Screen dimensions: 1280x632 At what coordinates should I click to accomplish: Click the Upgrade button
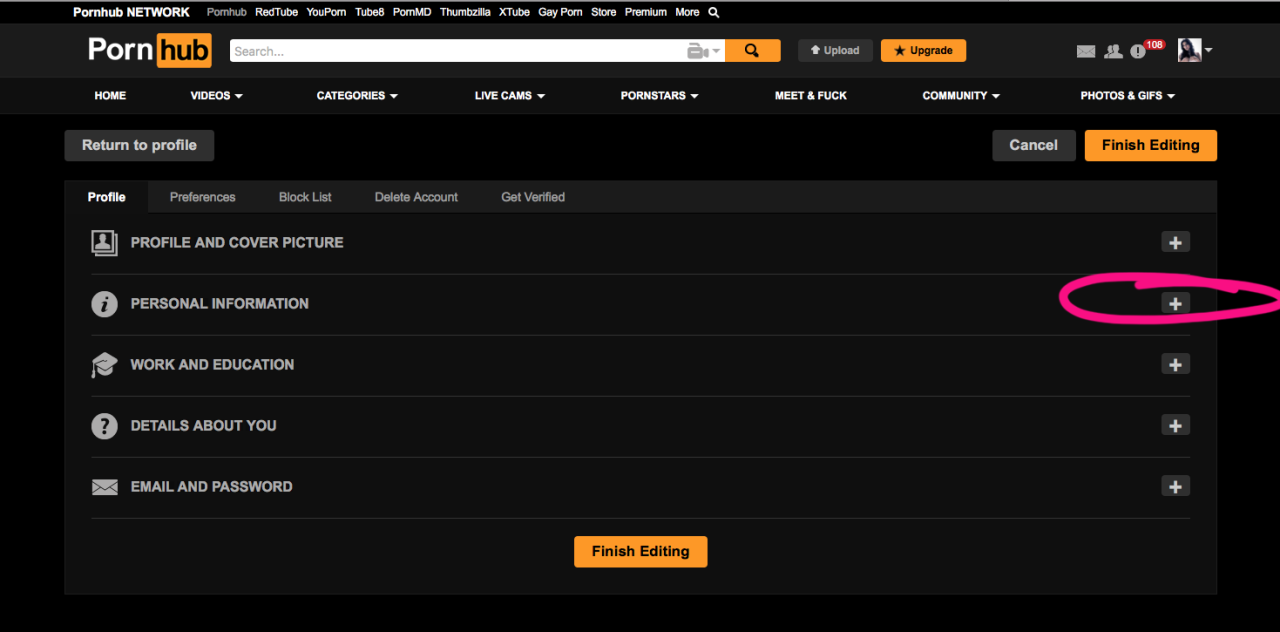click(923, 50)
